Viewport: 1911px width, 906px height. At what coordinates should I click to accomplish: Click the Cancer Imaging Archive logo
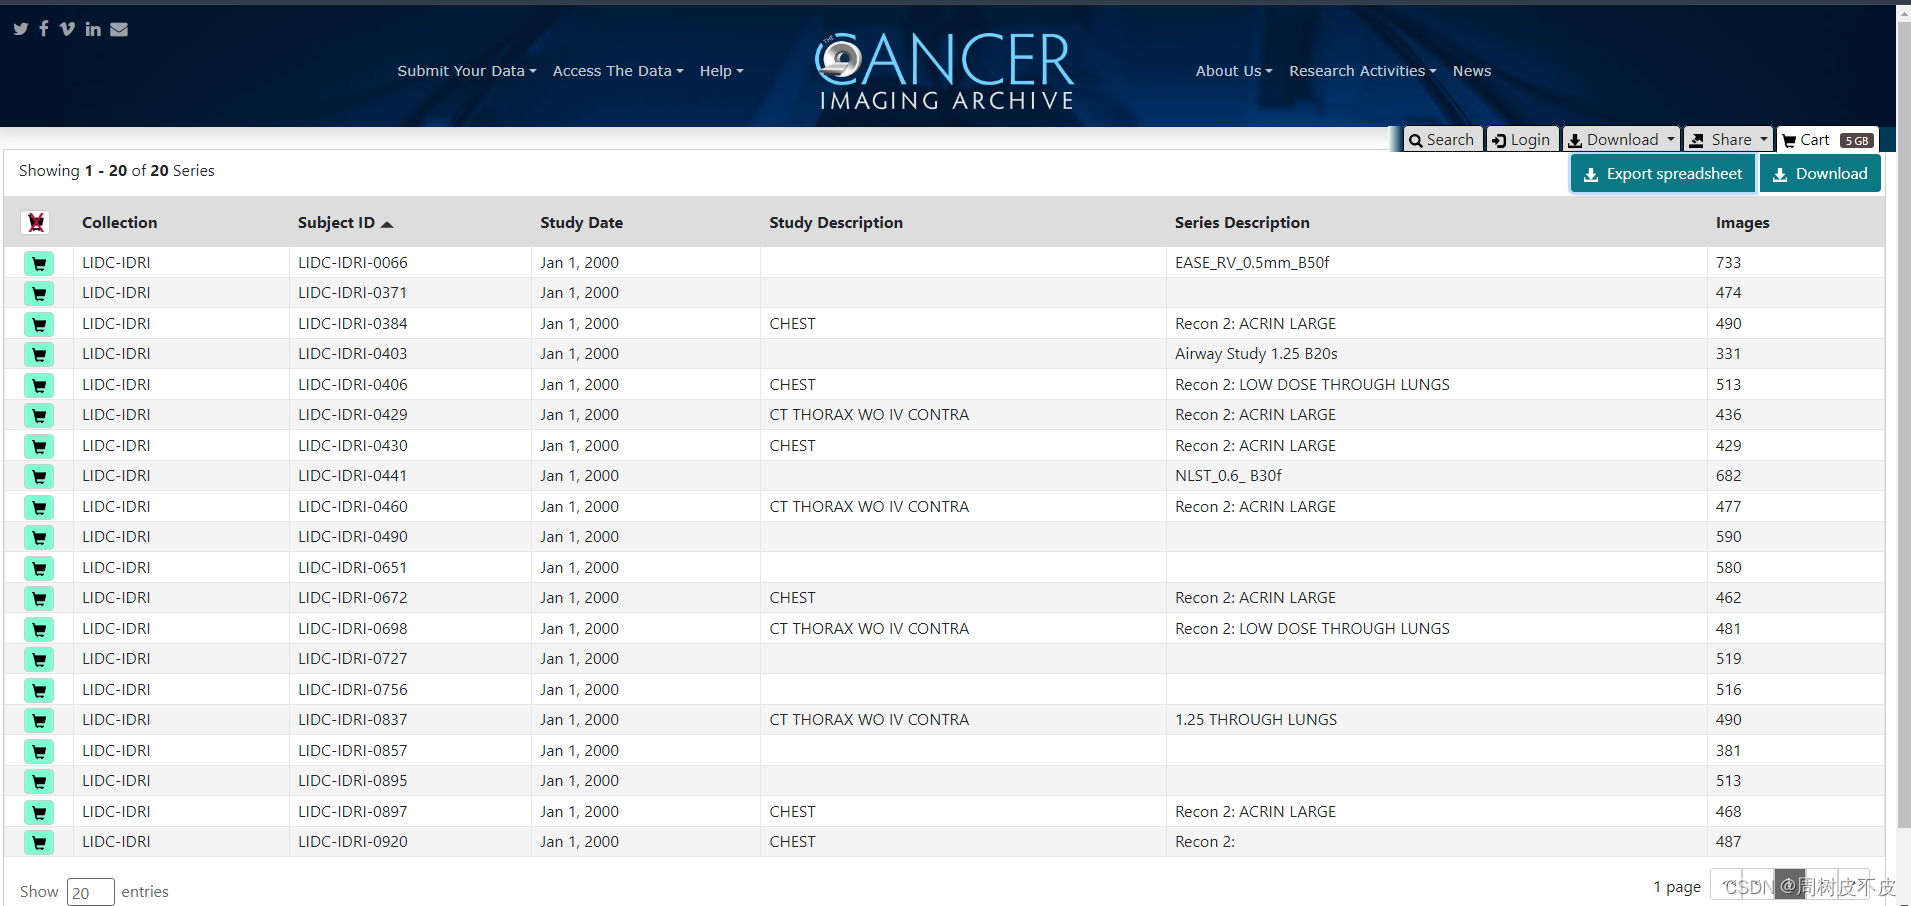click(x=945, y=70)
